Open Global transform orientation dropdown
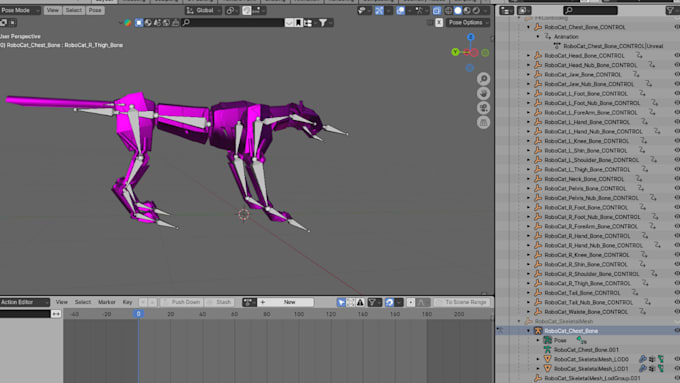This screenshot has height=383, width=680. tap(203, 10)
